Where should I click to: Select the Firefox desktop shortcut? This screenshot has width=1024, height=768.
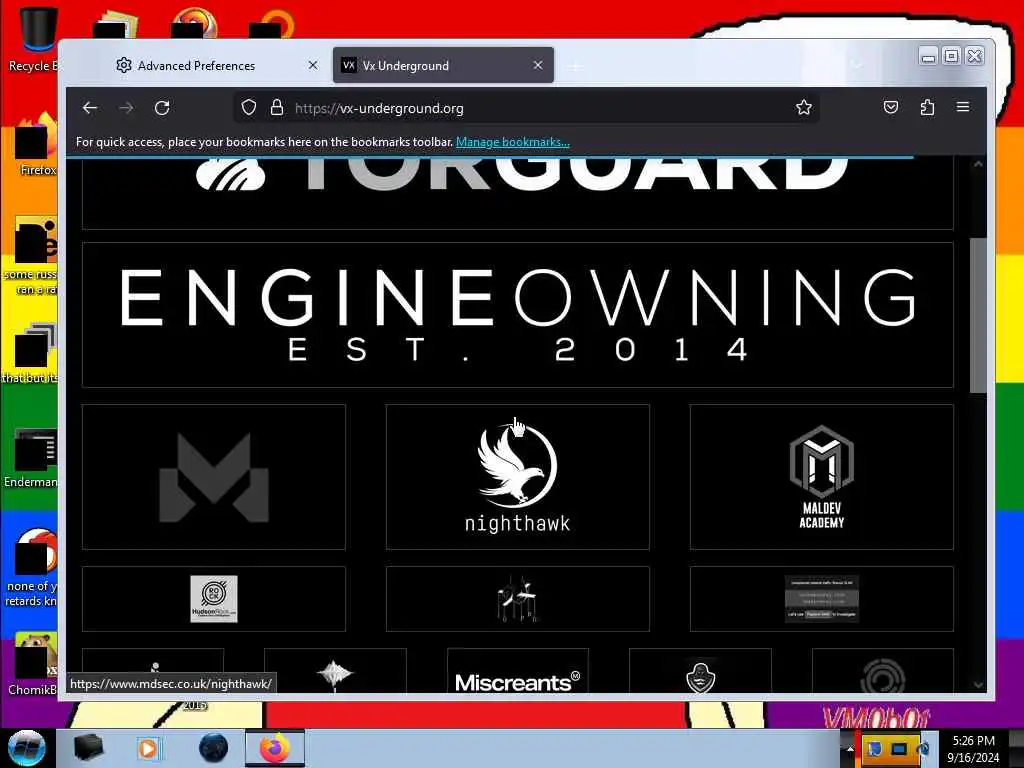tap(33, 145)
